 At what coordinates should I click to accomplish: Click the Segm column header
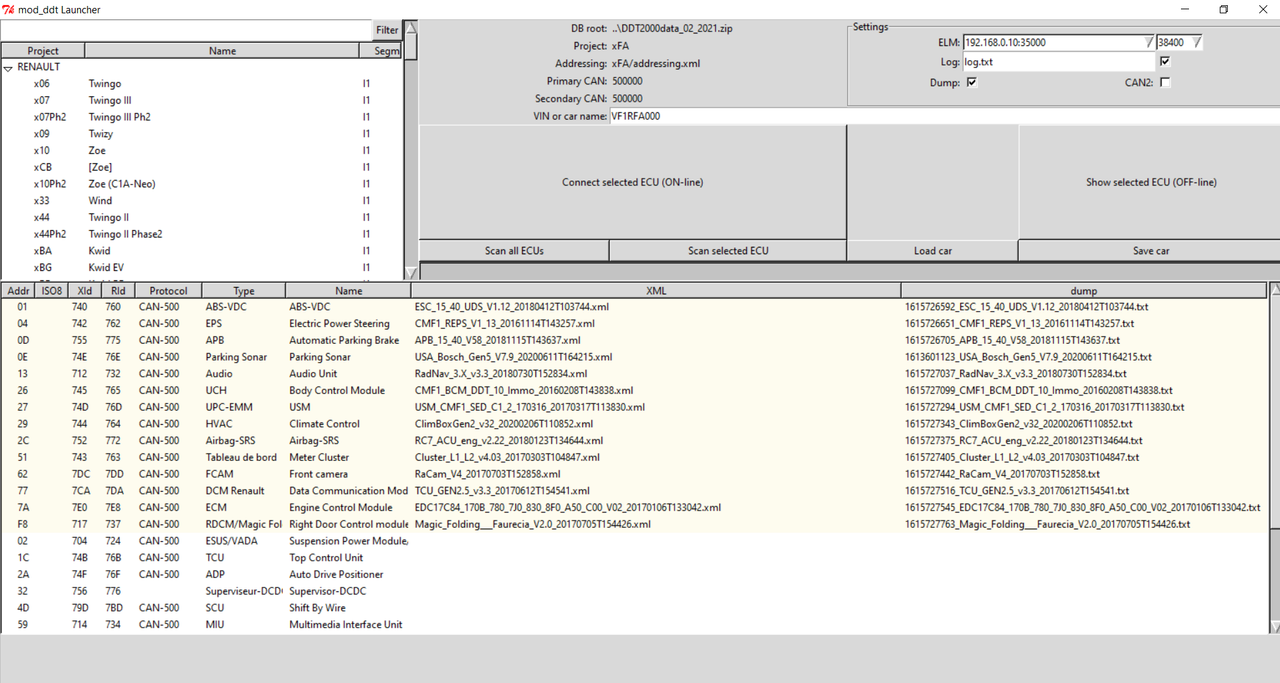click(x=382, y=50)
